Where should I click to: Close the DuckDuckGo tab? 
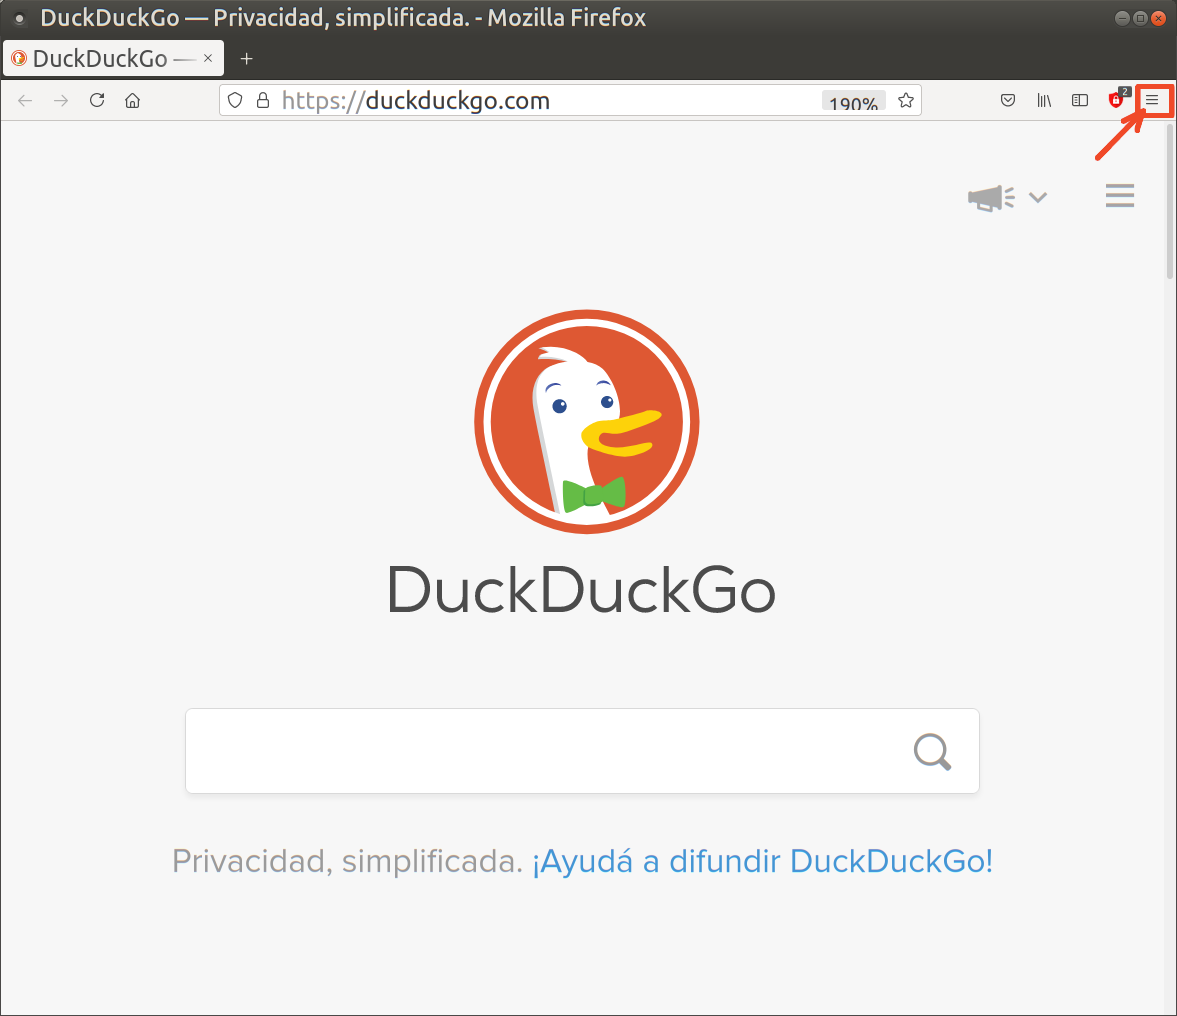(x=208, y=58)
